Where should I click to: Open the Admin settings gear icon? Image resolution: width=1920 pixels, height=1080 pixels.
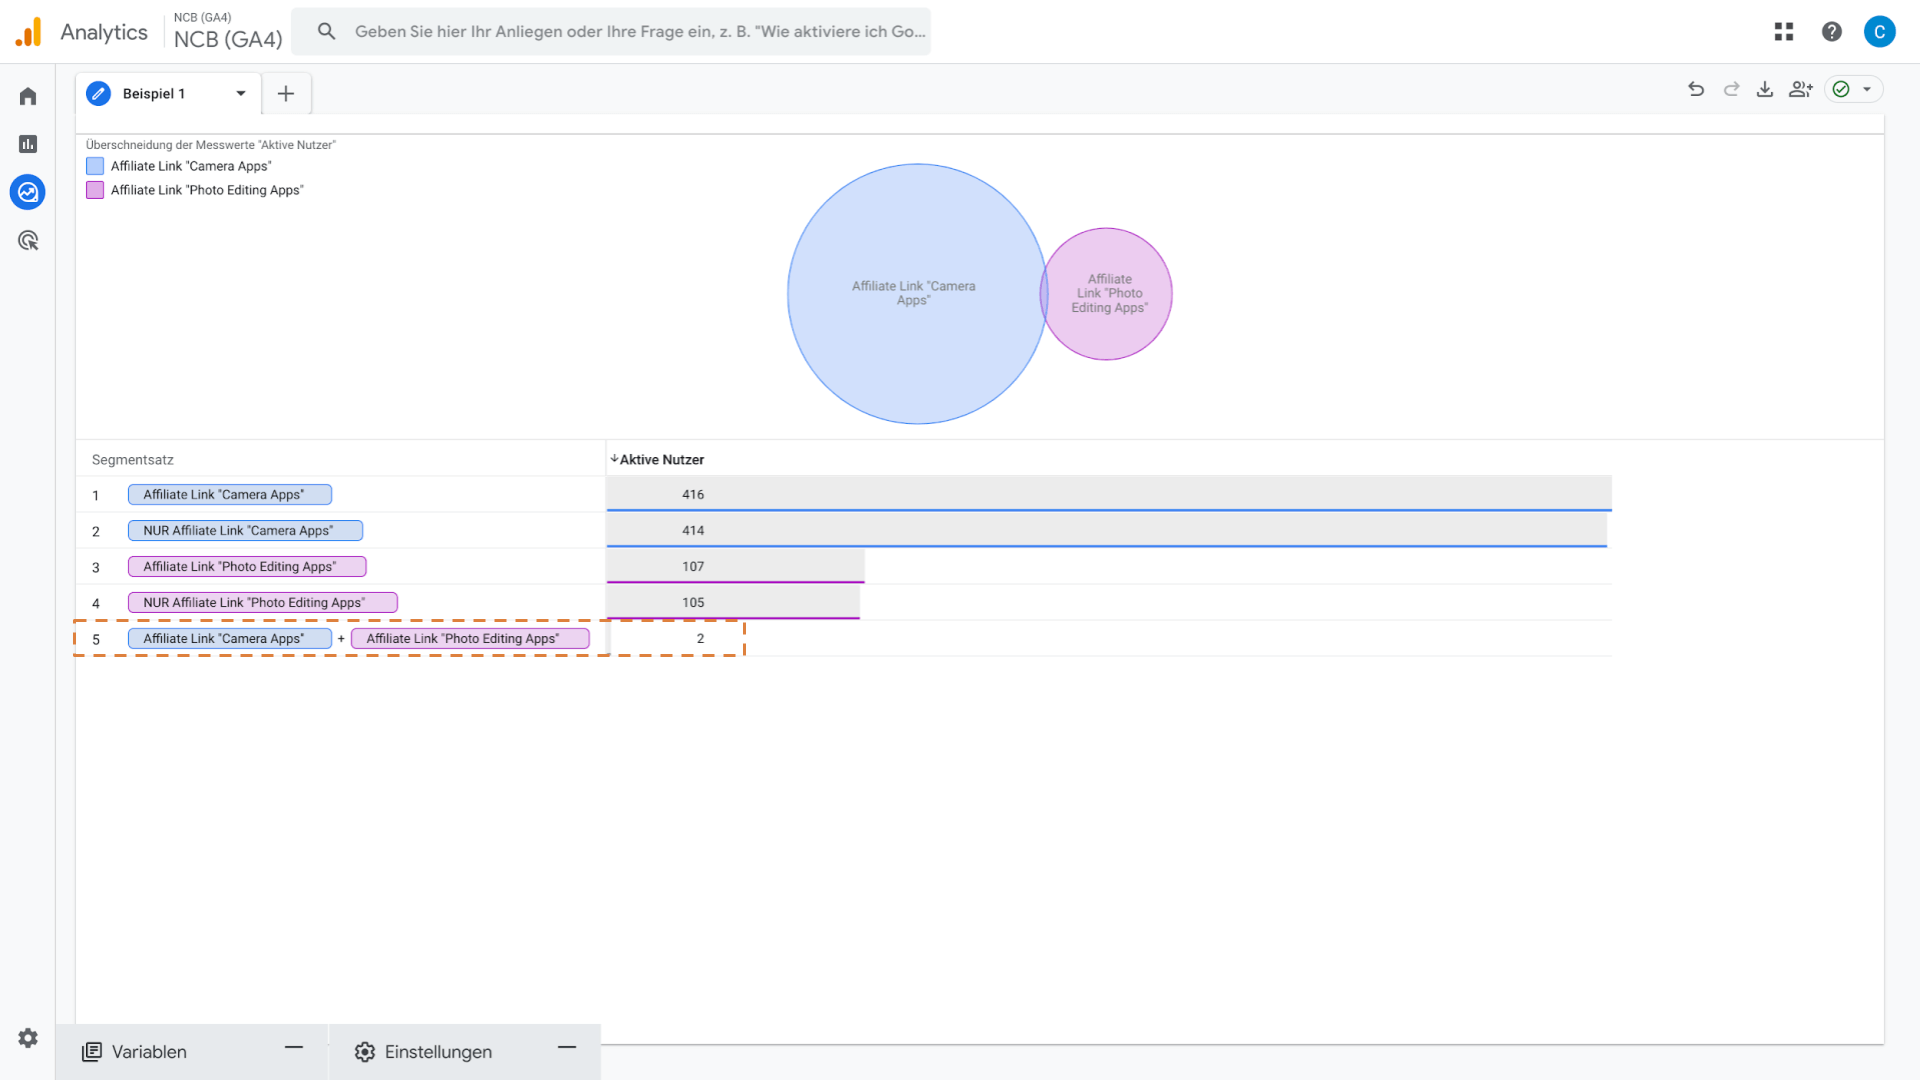click(28, 1038)
